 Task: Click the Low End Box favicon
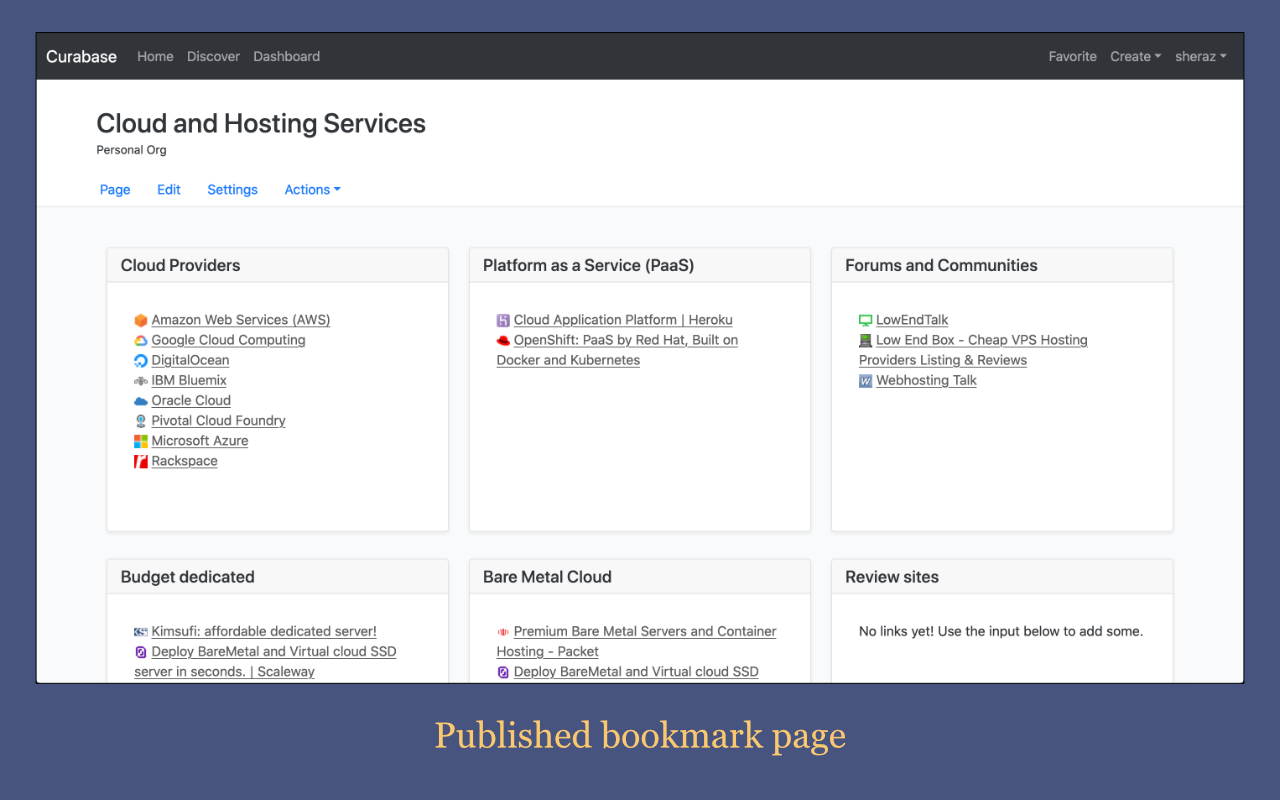tap(866, 341)
